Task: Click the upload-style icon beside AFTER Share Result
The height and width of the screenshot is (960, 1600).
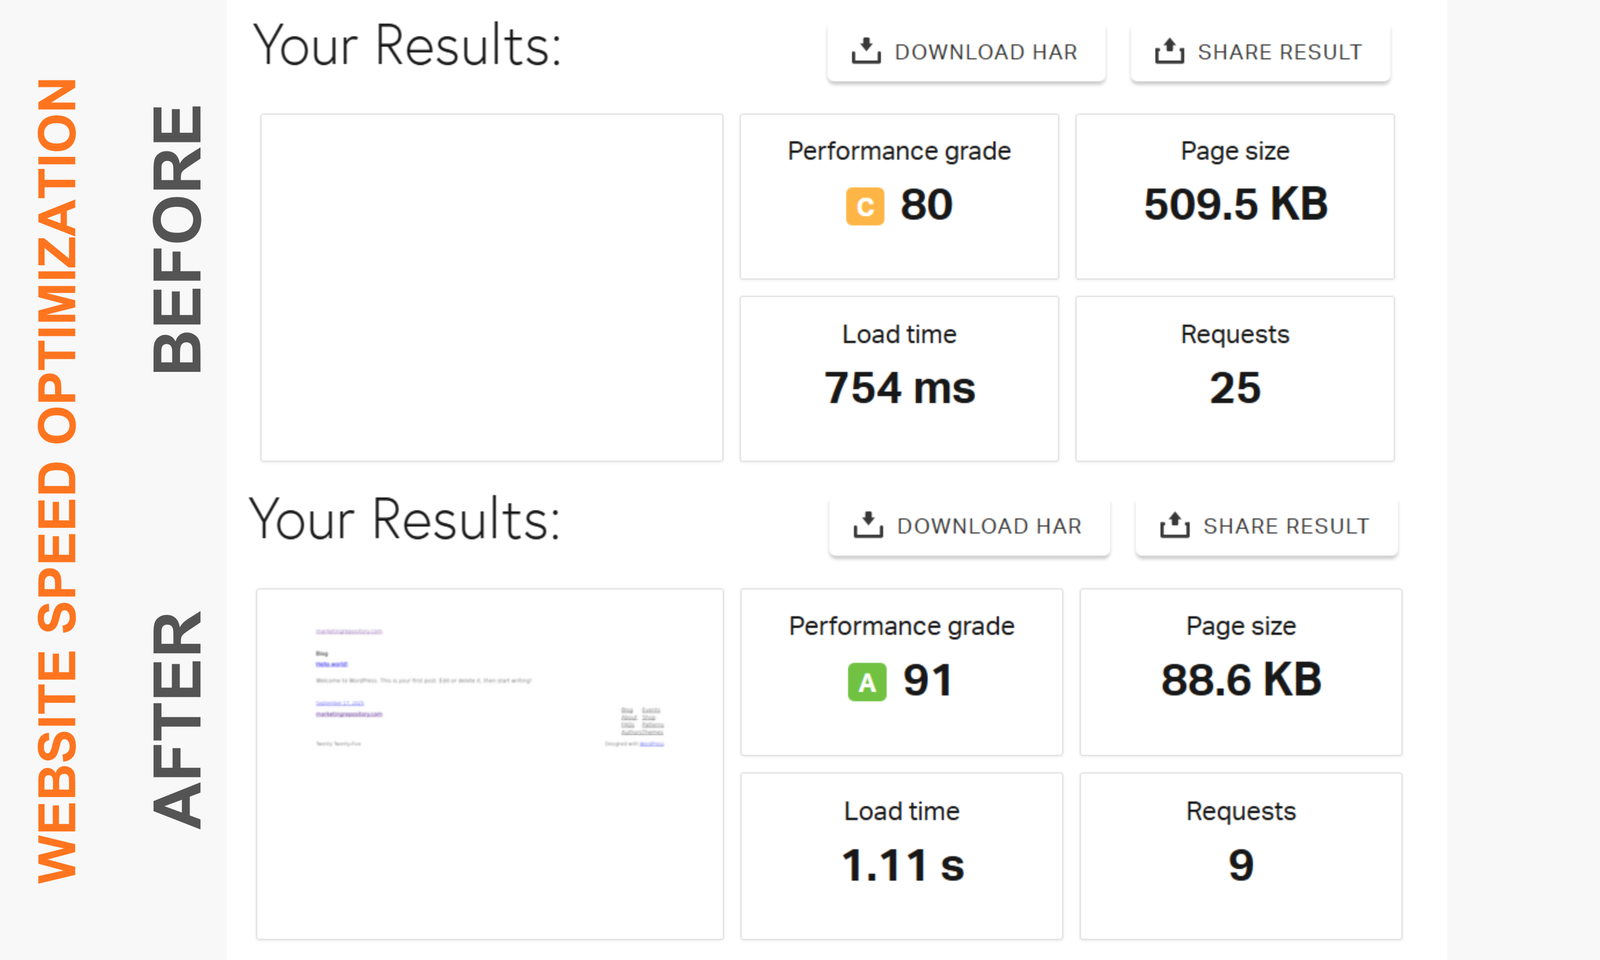Action: point(1172,524)
